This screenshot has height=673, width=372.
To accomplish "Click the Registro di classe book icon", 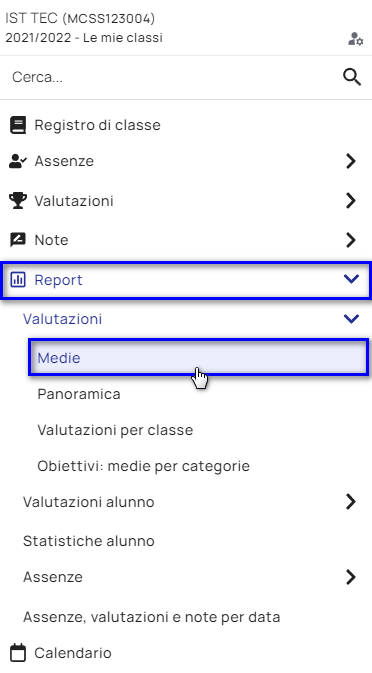I will 18,125.
